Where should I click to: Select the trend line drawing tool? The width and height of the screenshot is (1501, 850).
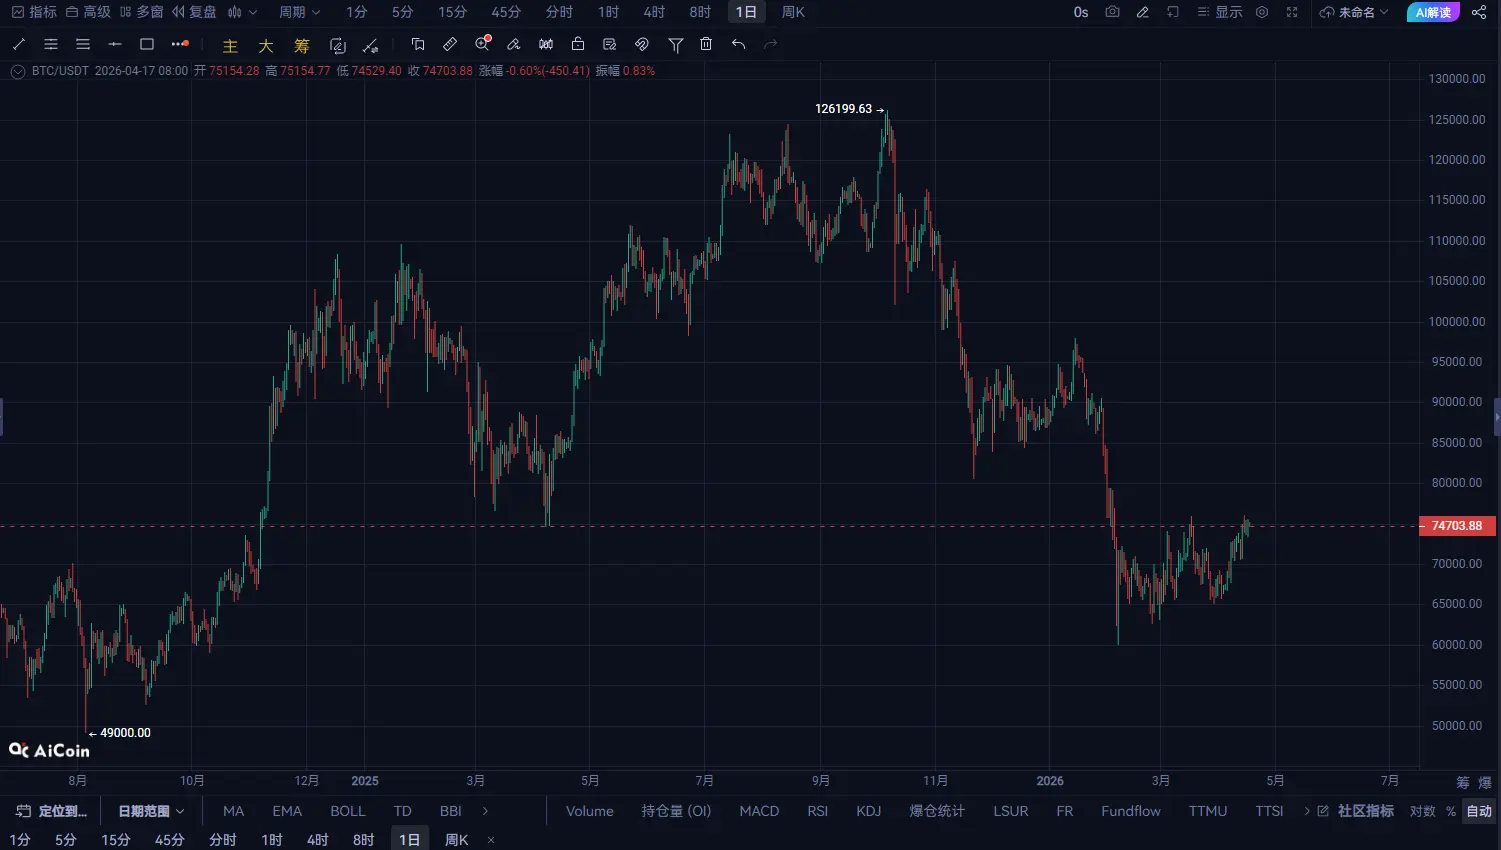(x=18, y=44)
